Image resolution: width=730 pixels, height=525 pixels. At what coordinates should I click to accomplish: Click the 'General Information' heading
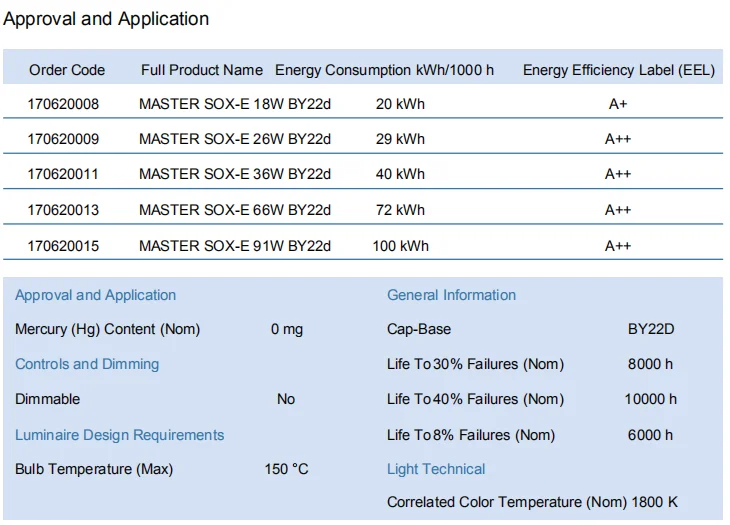click(452, 295)
